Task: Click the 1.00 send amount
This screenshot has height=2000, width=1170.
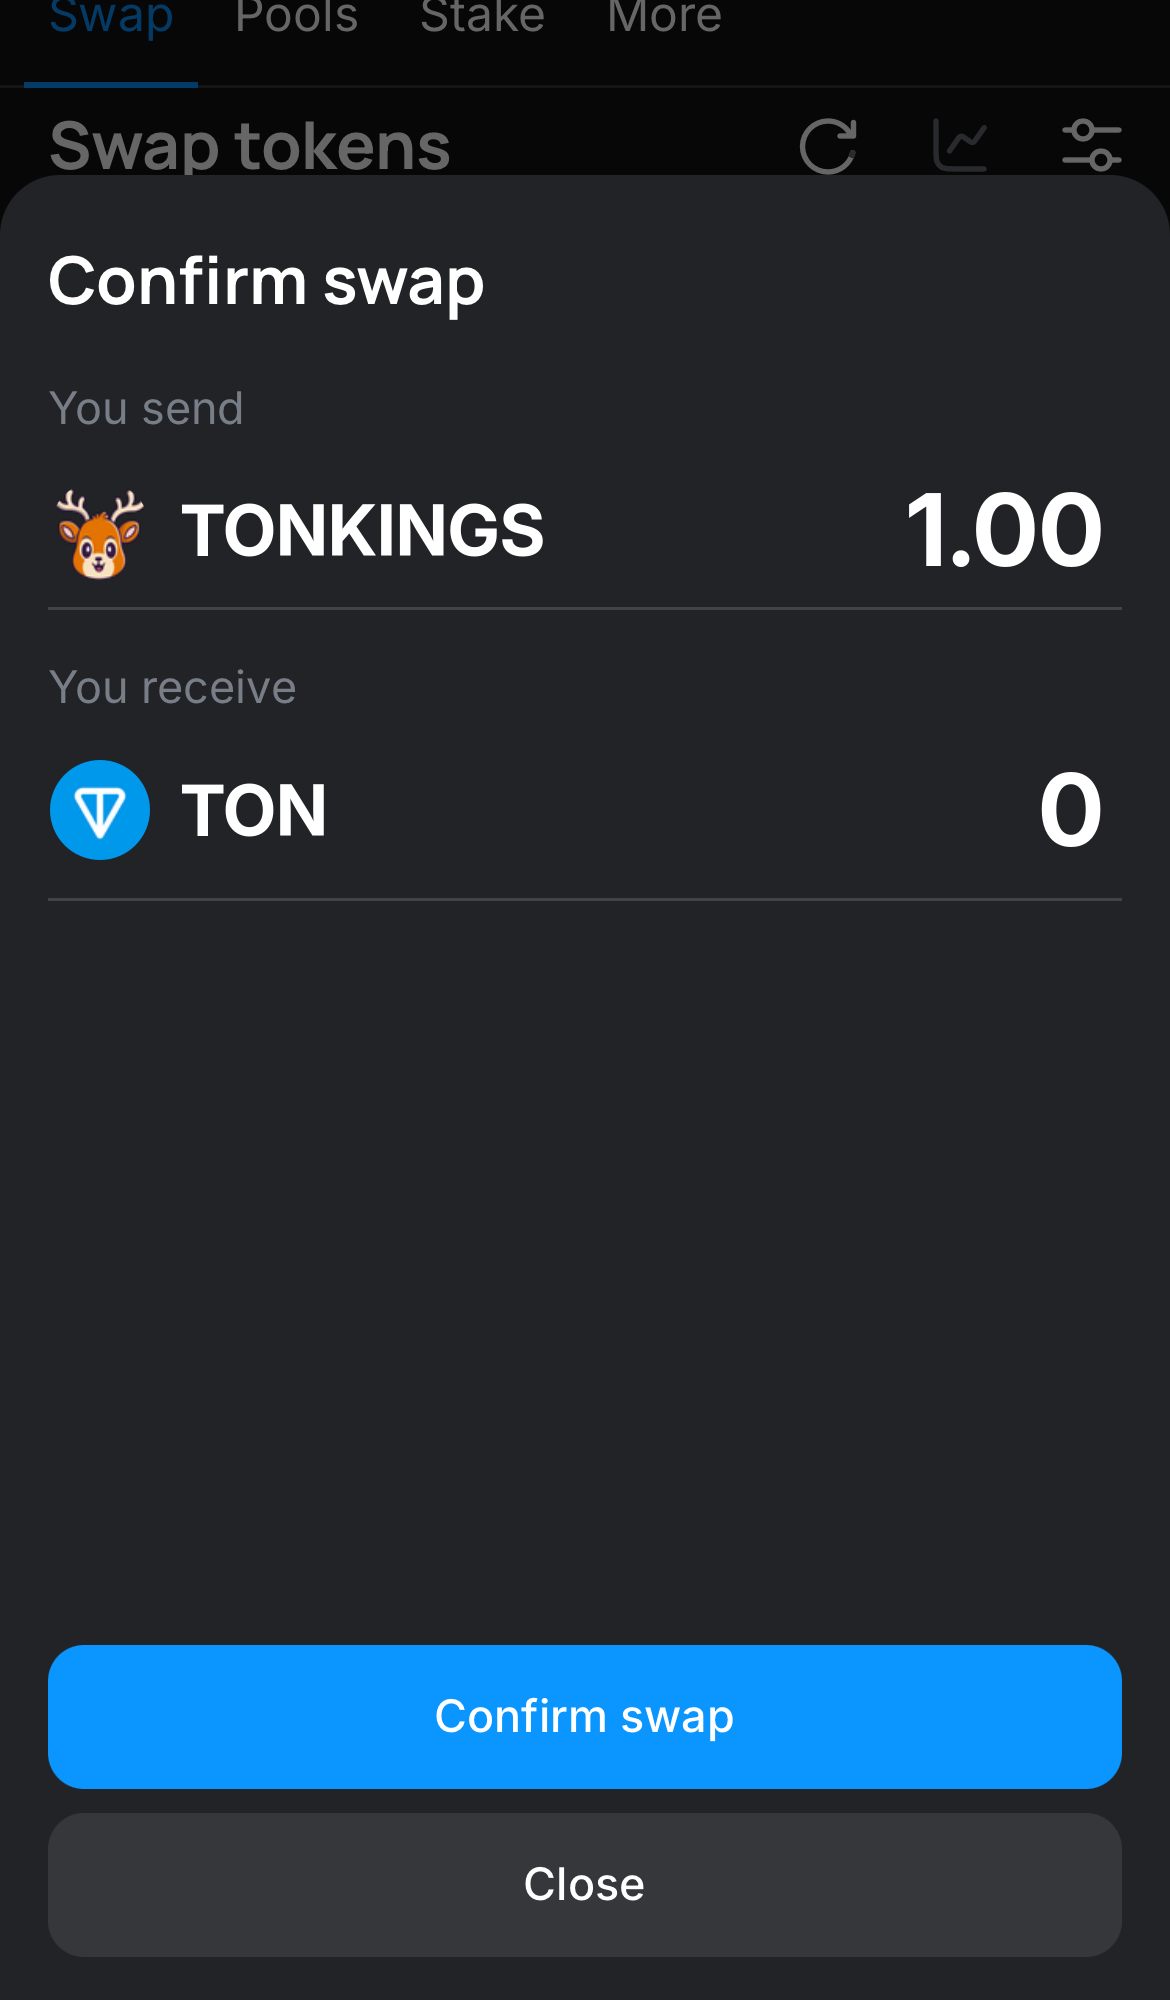Action: [1003, 531]
